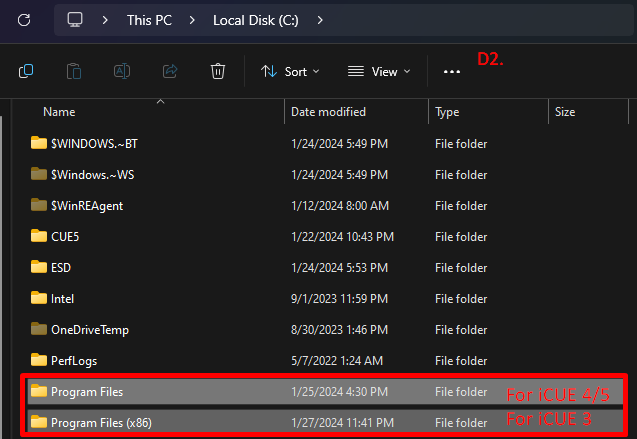Image resolution: width=637 pixels, height=439 pixels.
Task: Click the Copy icon in toolbar
Action: pos(26,71)
